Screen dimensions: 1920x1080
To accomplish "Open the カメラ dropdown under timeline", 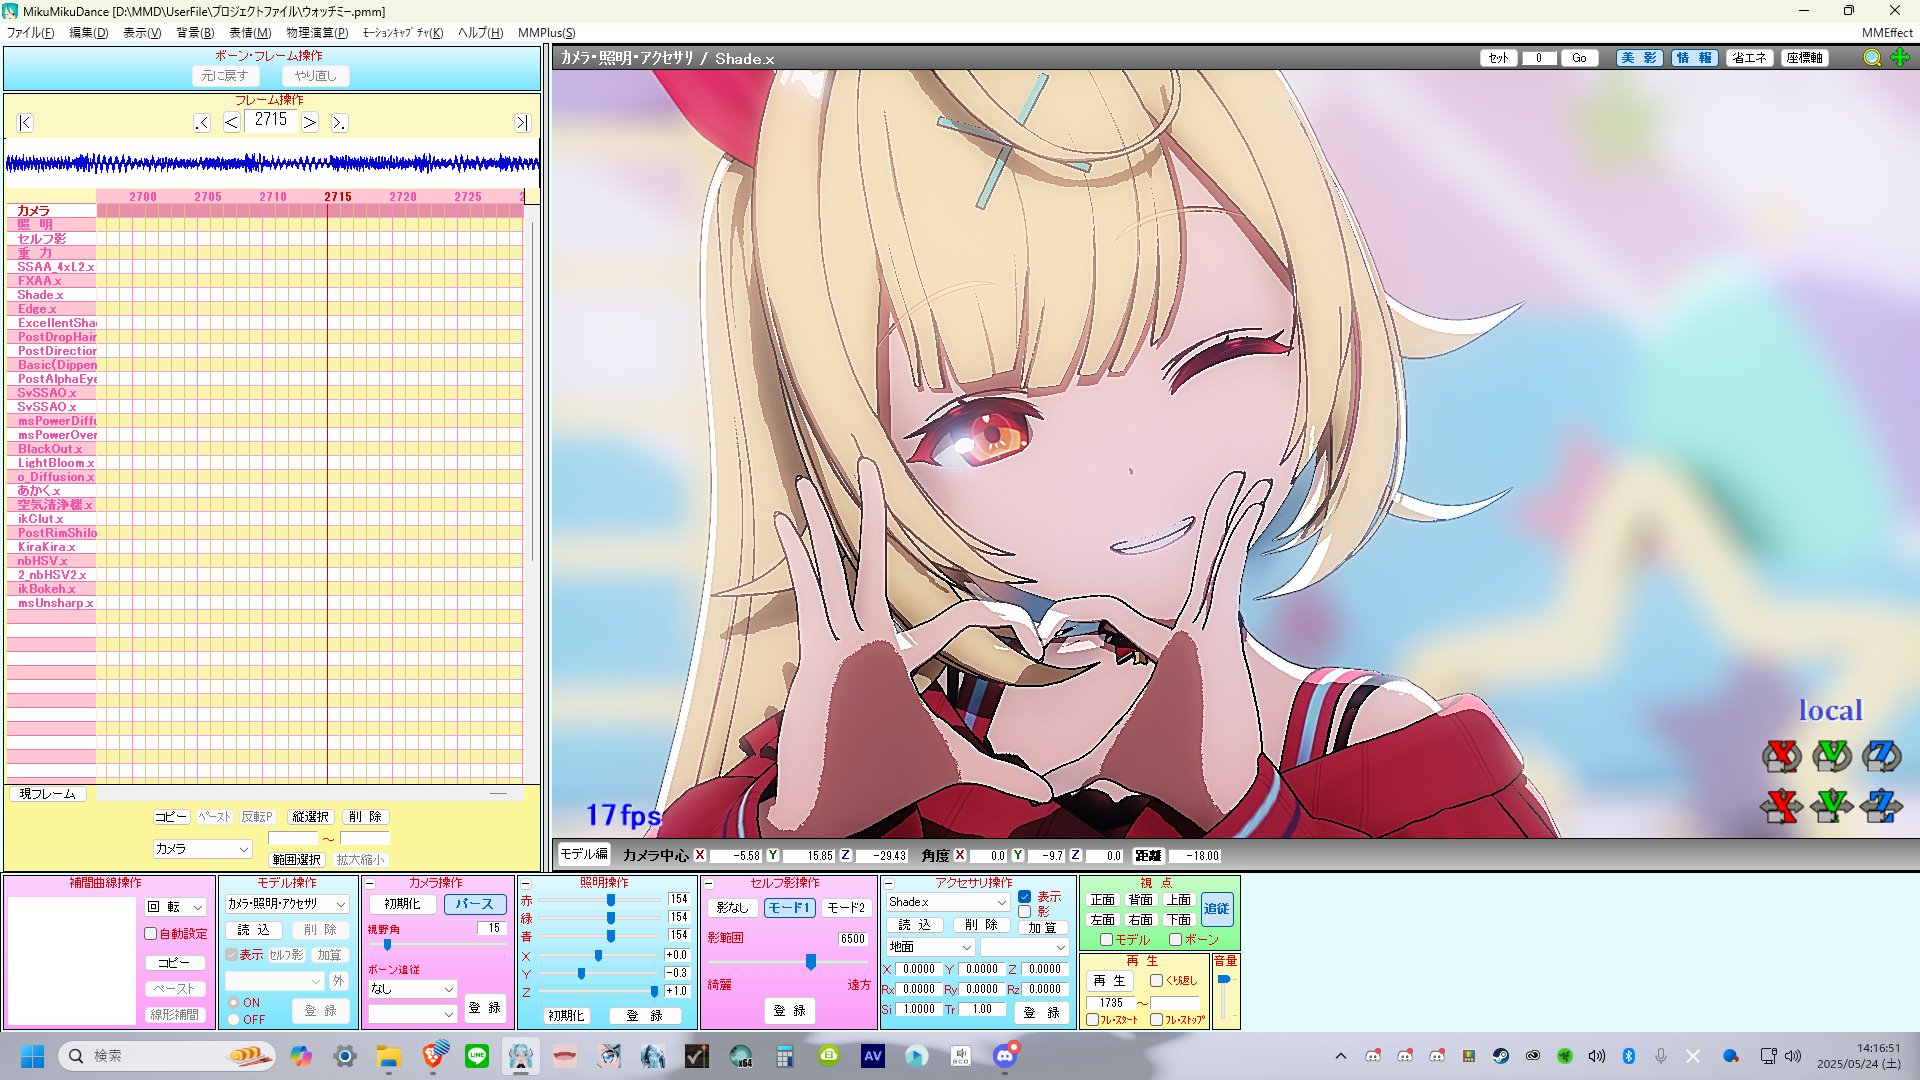I will [x=202, y=849].
